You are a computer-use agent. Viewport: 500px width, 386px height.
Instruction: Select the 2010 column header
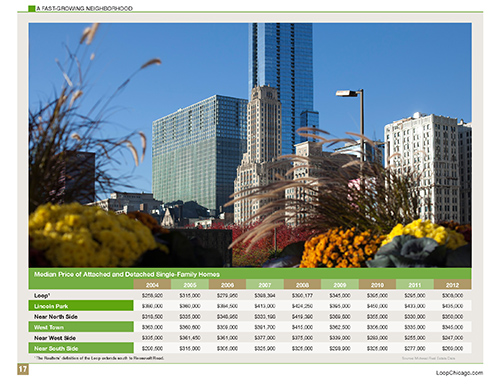pos(377,285)
